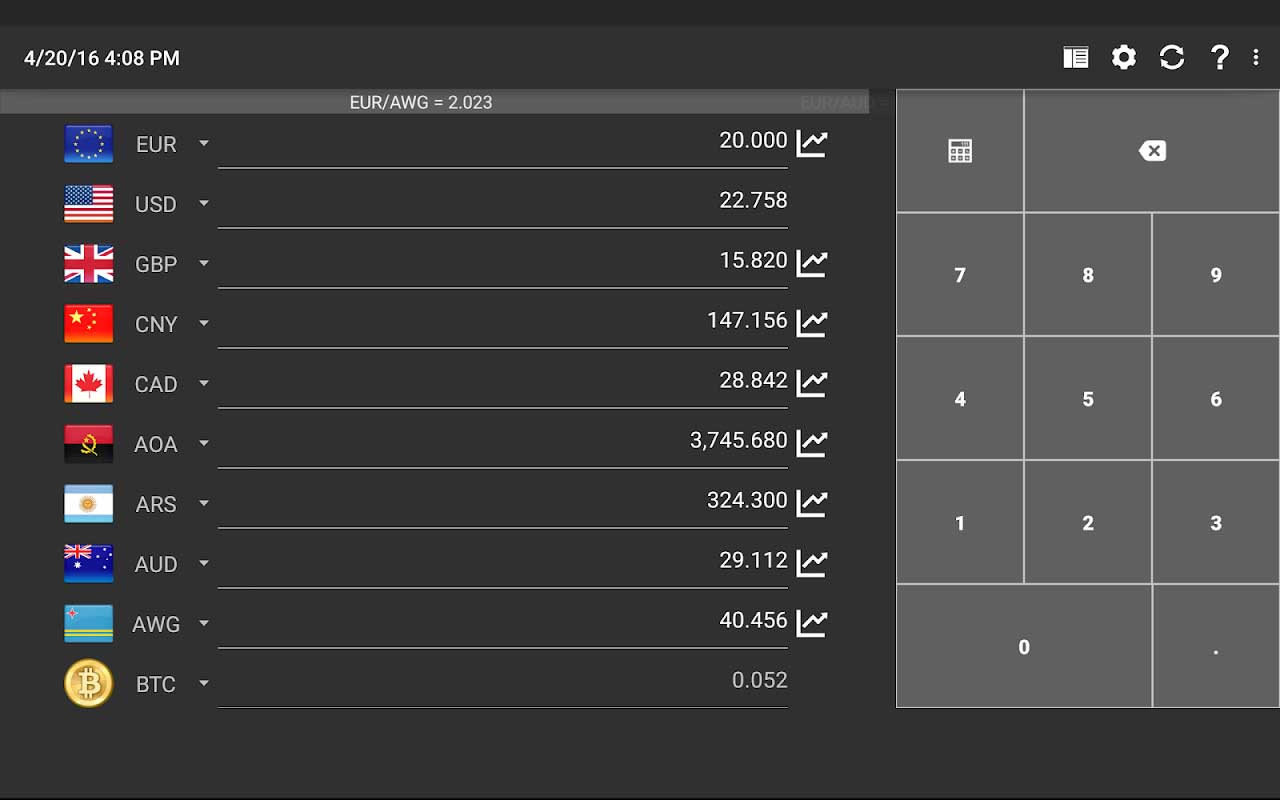
Task: Open the rate chart for GBP
Action: (x=812, y=263)
